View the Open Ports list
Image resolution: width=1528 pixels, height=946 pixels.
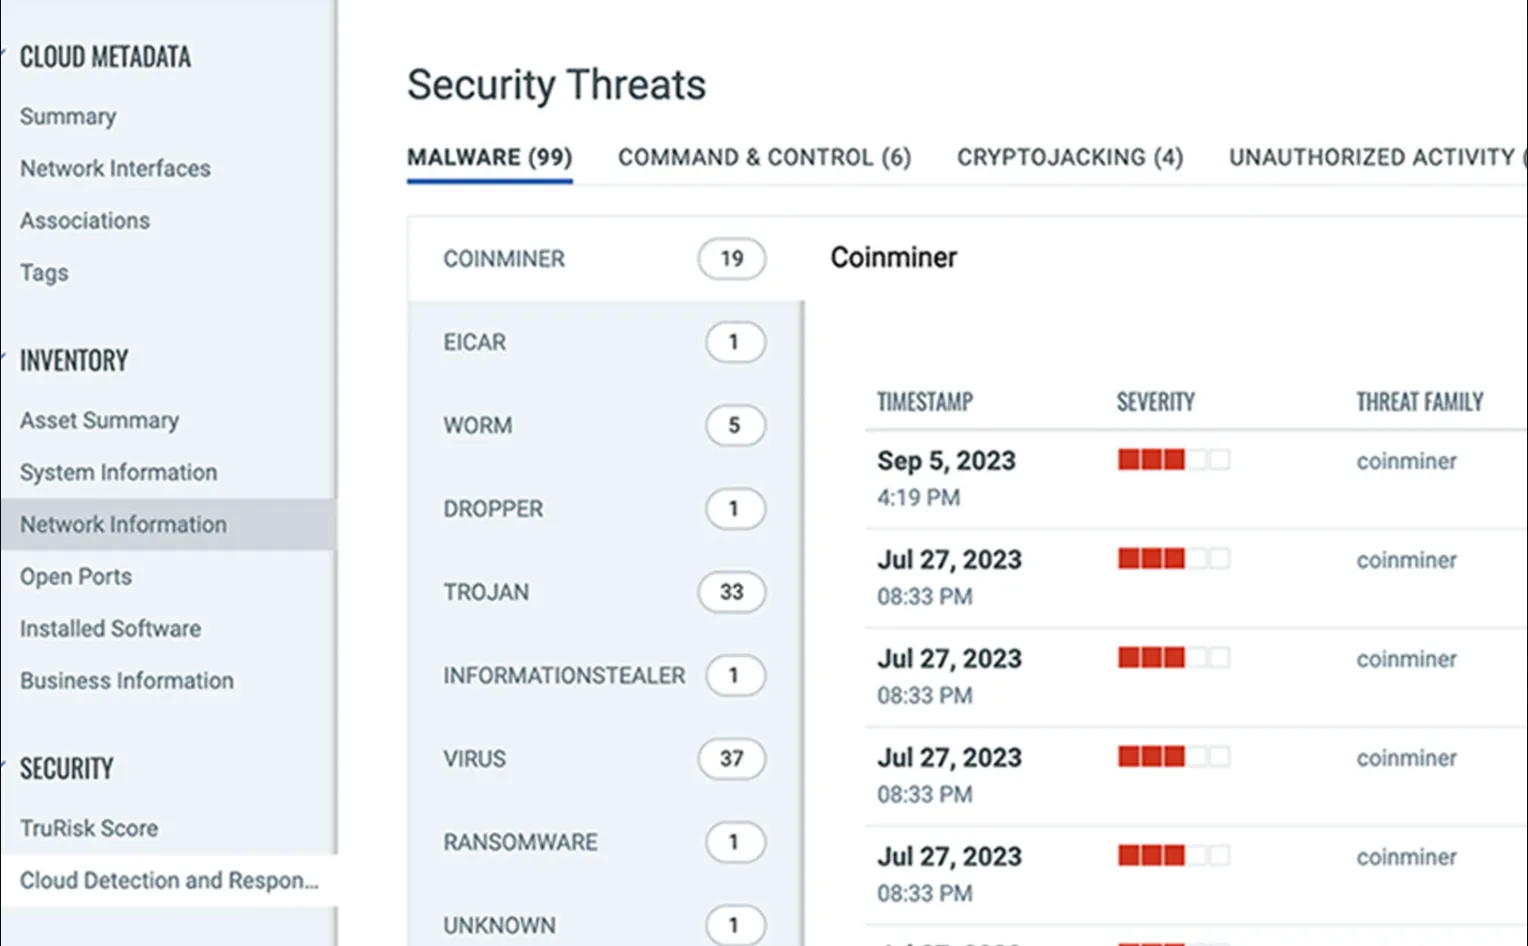[75, 576]
